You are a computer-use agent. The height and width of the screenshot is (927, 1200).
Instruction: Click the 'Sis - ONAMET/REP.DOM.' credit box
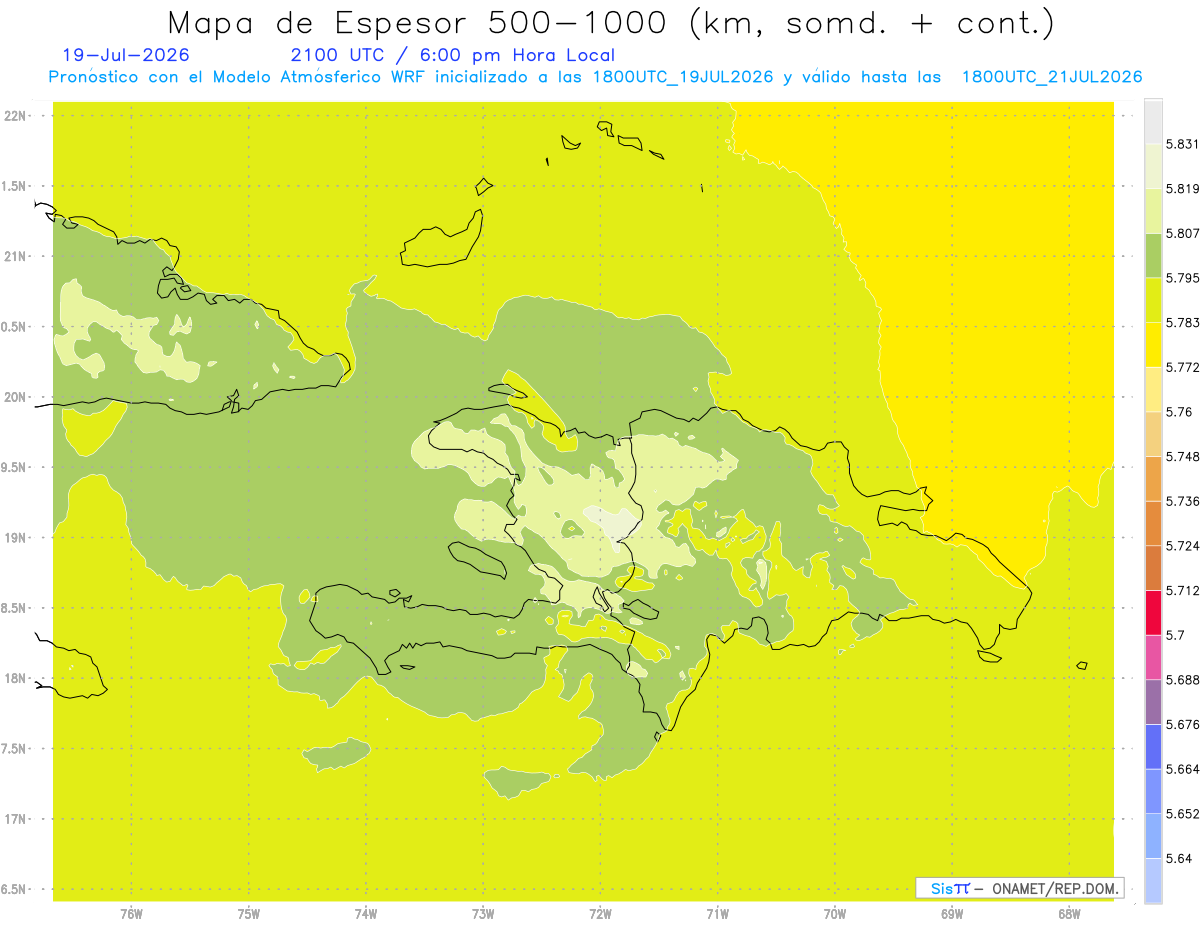[1020, 888]
